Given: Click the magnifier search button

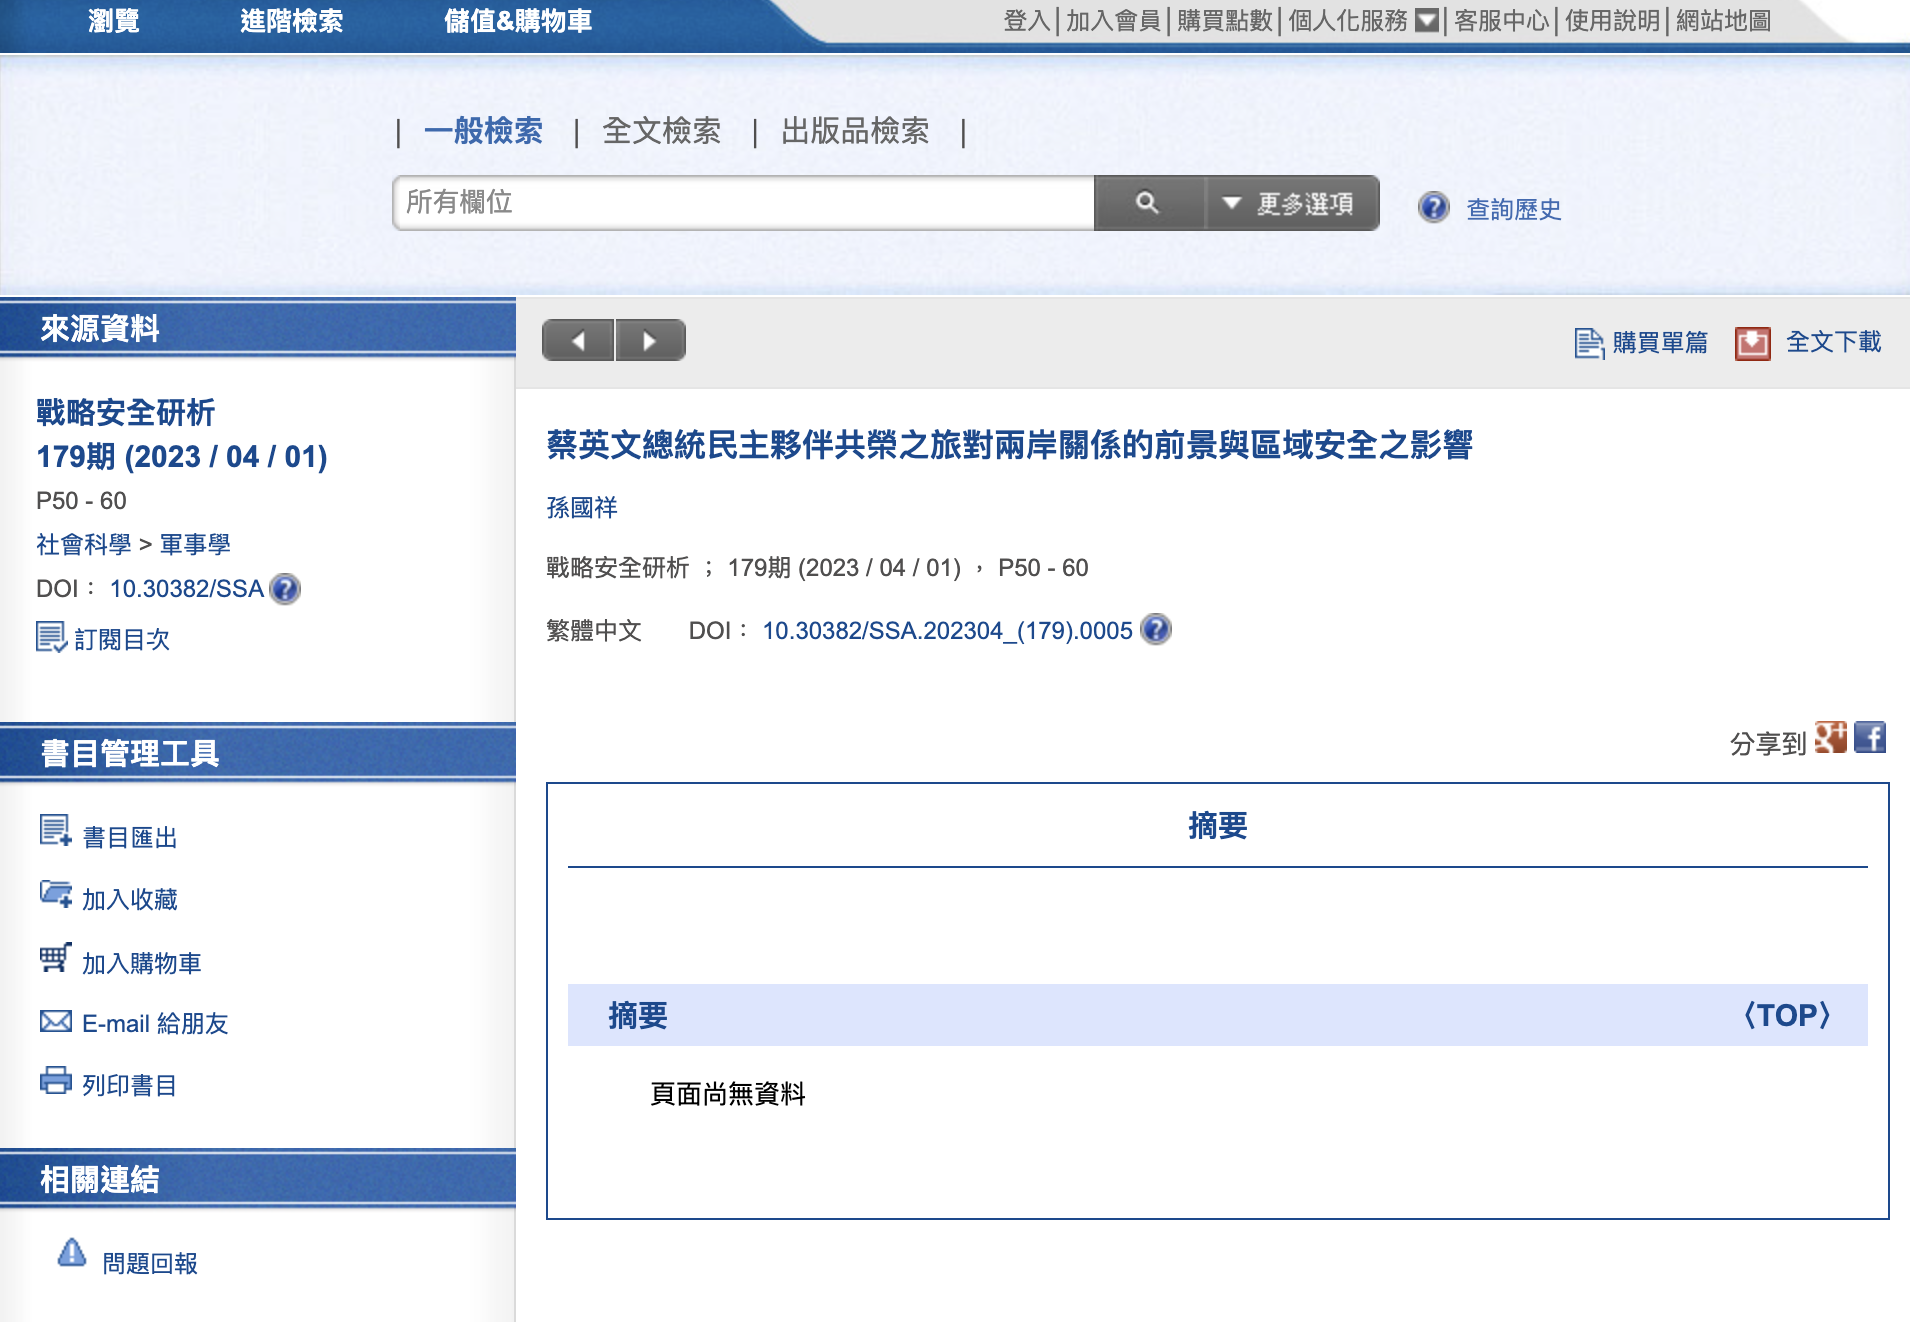Looking at the screenshot, I should (1148, 203).
